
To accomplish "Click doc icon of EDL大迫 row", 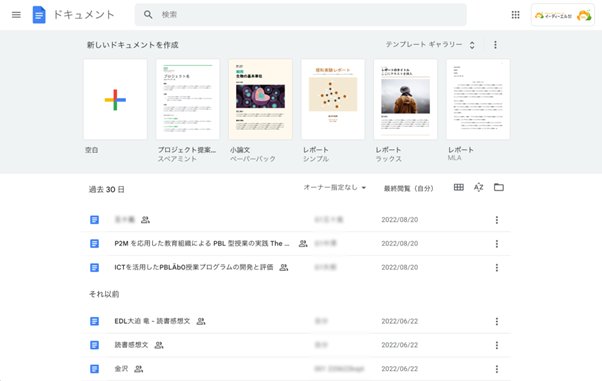I will point(94,321).
